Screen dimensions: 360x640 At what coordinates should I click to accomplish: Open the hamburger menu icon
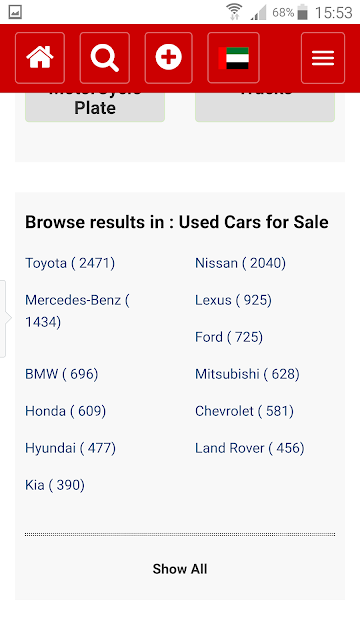click(x=323, y=58)
